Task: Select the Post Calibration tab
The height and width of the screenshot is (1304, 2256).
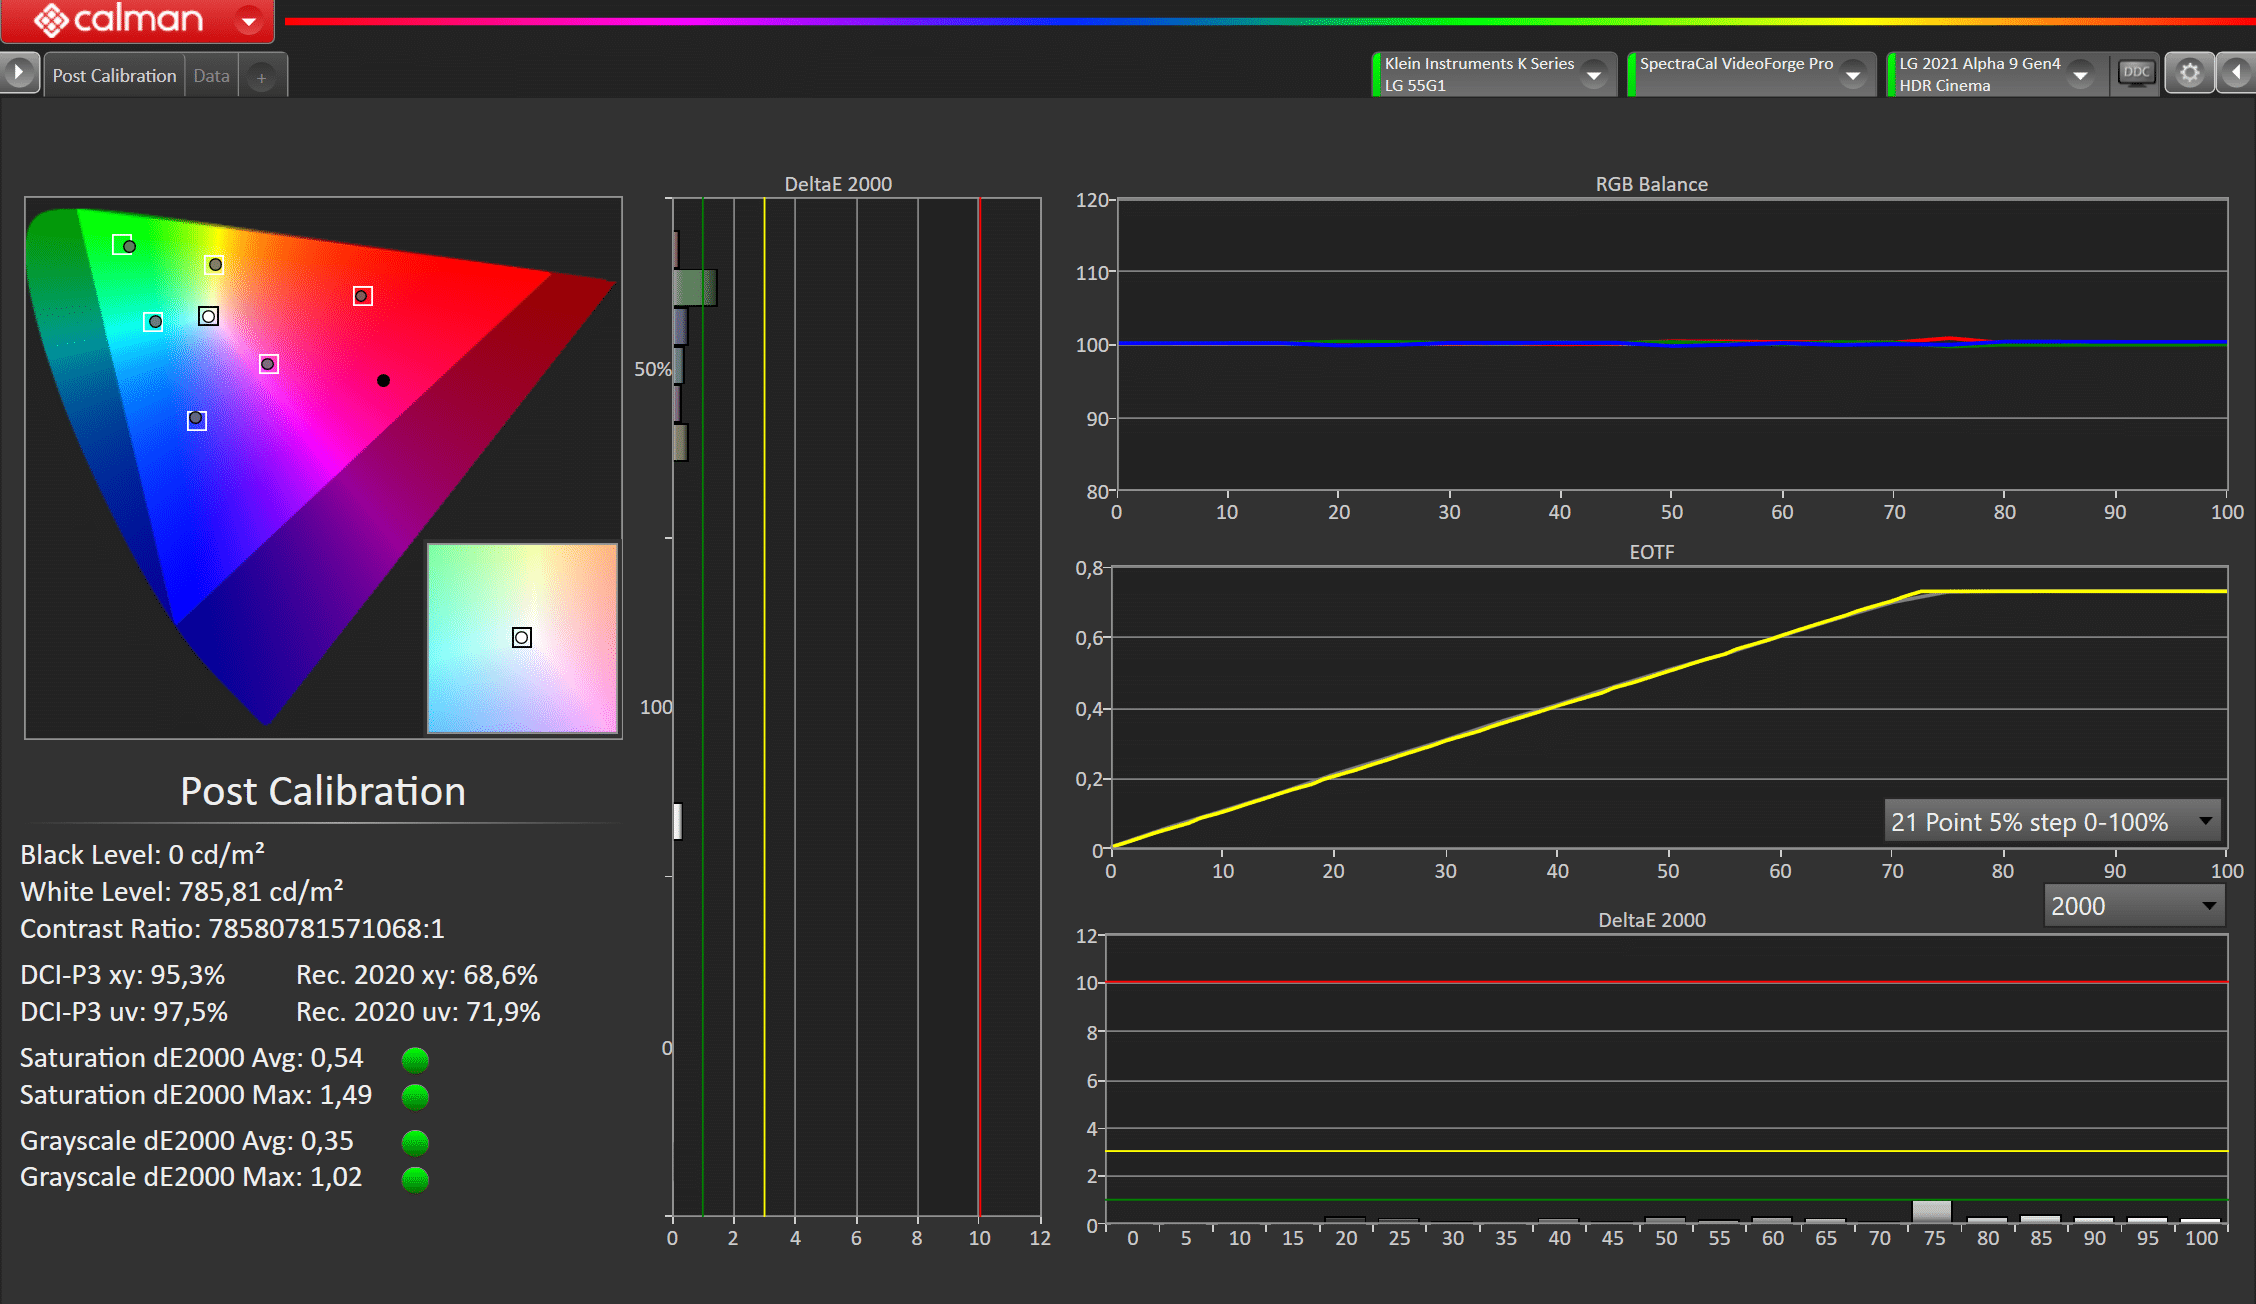Action: pos(114,76)
